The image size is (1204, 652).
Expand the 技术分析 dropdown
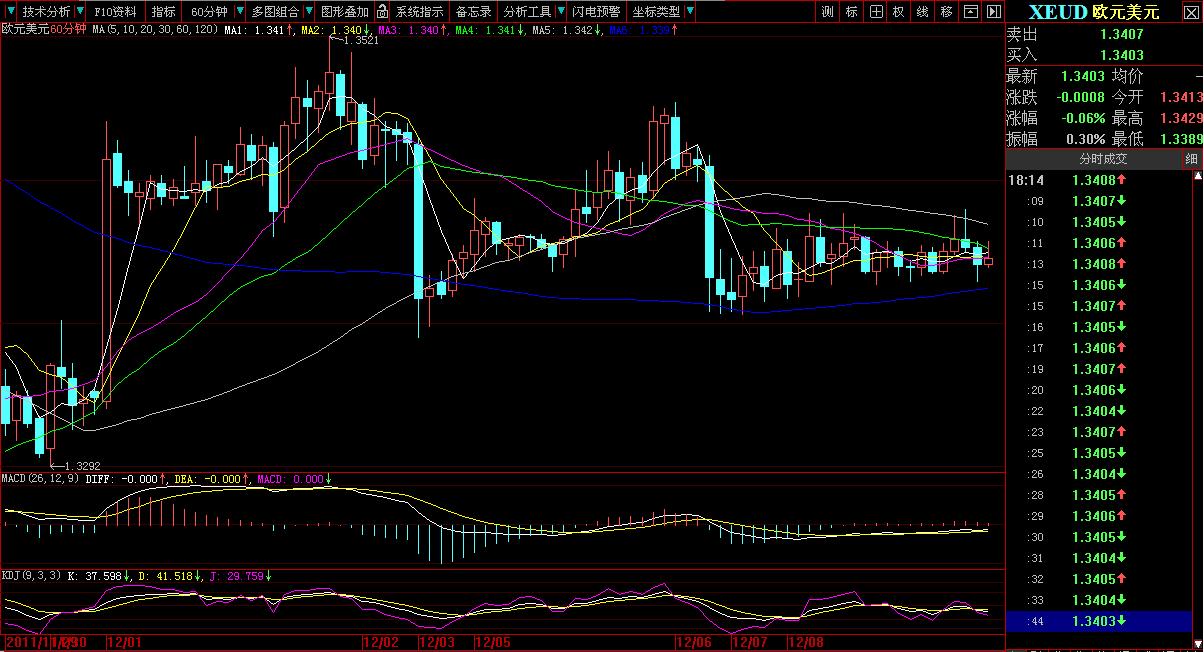pos(78,12)
